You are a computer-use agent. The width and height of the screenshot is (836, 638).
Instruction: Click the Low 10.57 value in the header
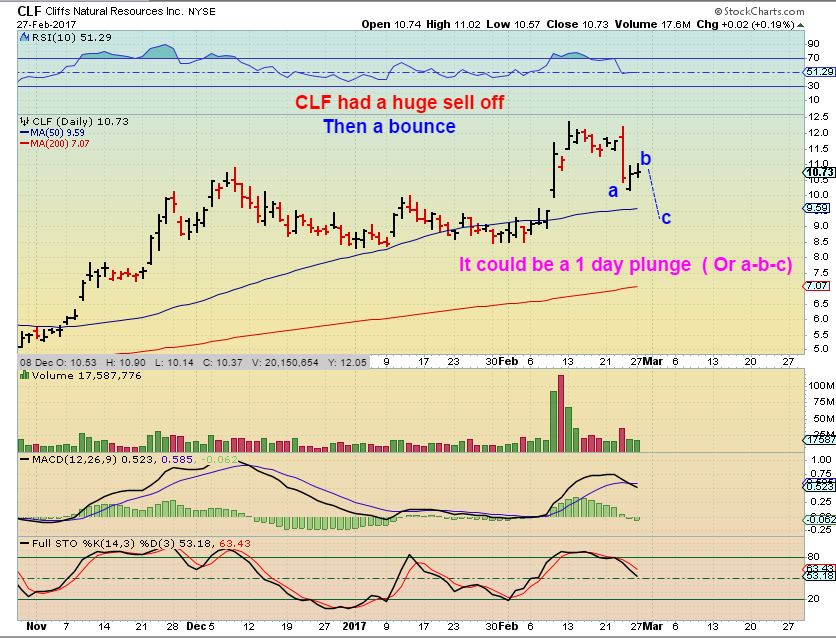[513, 25]
